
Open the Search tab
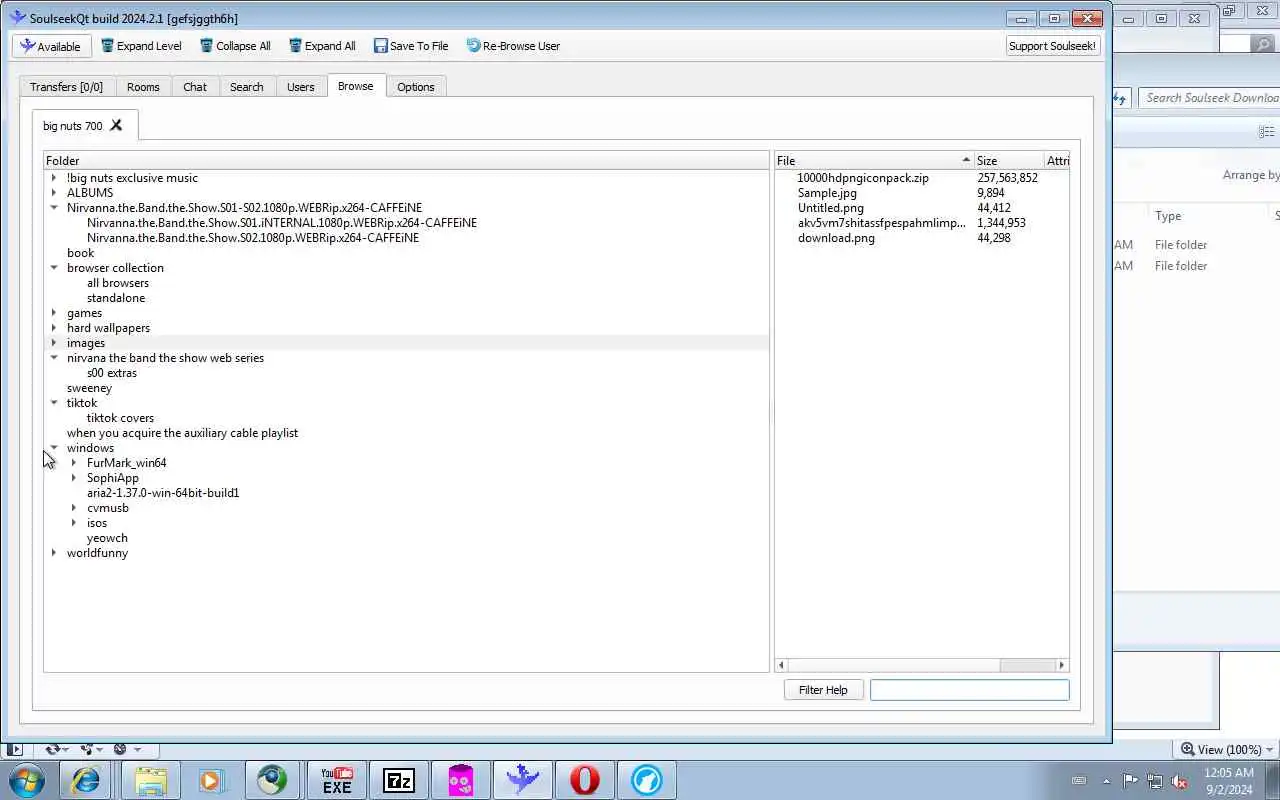[x=247, y=87]
